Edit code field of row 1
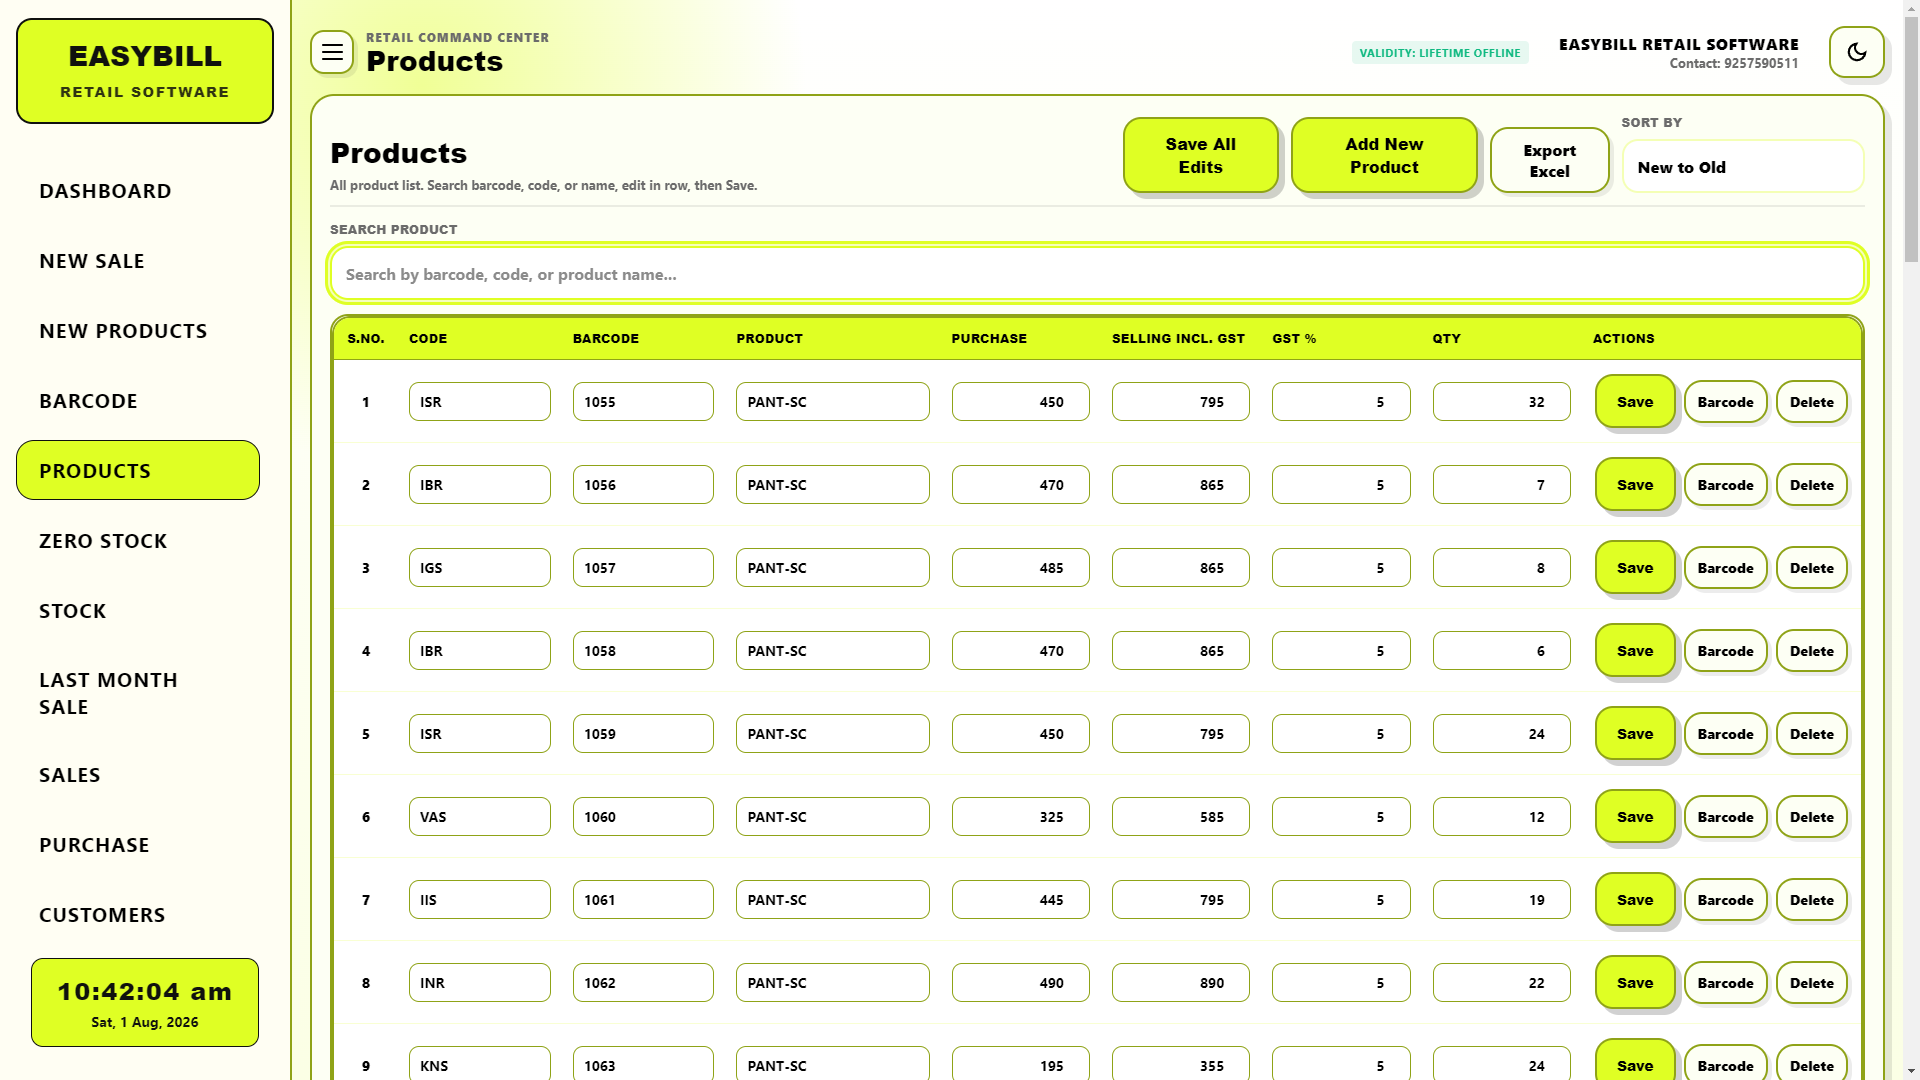The image size is (1920, 1080). click(x=479, y=402)
